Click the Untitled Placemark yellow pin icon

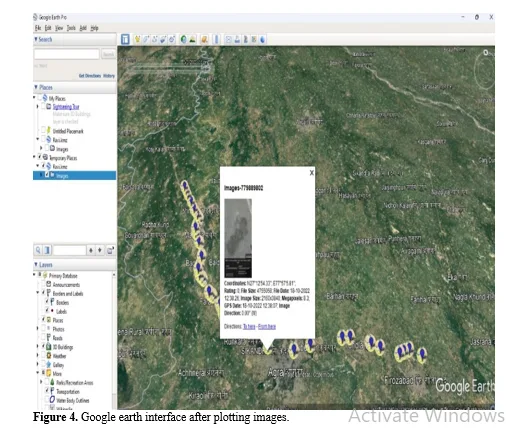(49, 130)
